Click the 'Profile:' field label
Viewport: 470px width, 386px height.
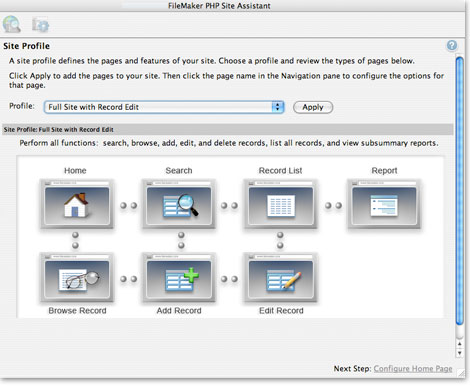click(x=22, y=106)
